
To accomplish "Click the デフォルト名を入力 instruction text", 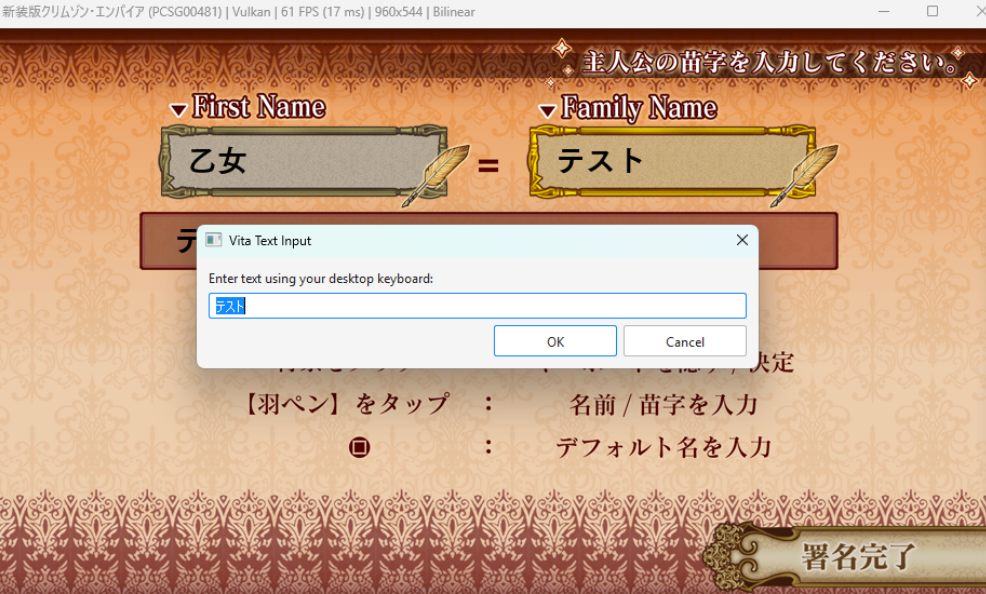I will coord(663,448).
